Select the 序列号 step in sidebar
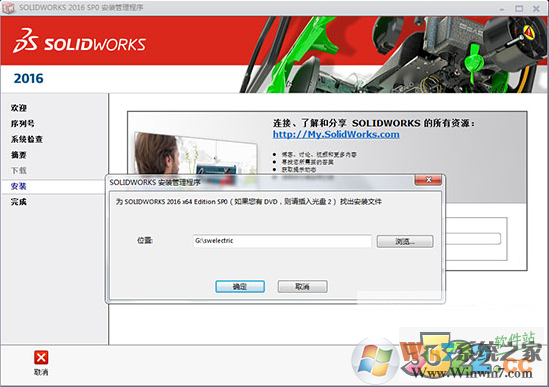The width and height of the screenshot is (549, 387). [23, 123]
